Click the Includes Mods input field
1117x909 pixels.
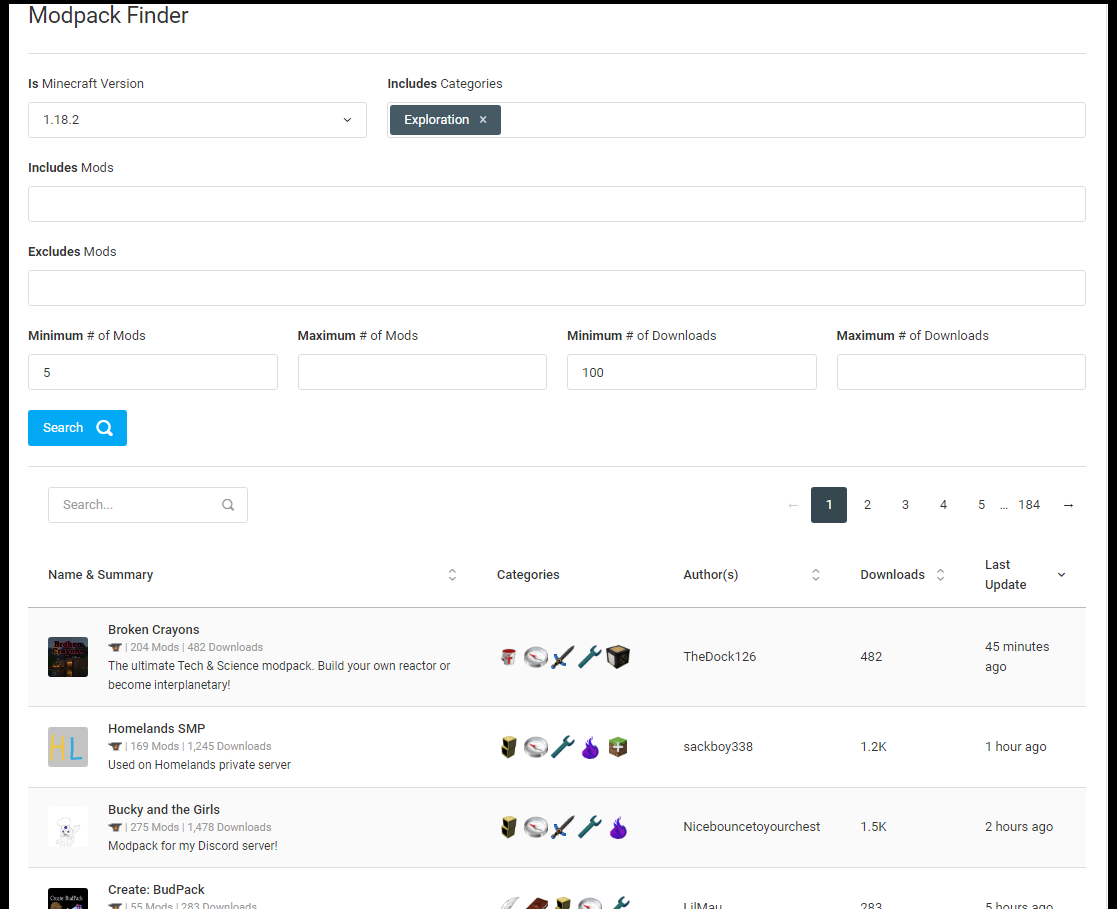[x=557, y=204]
